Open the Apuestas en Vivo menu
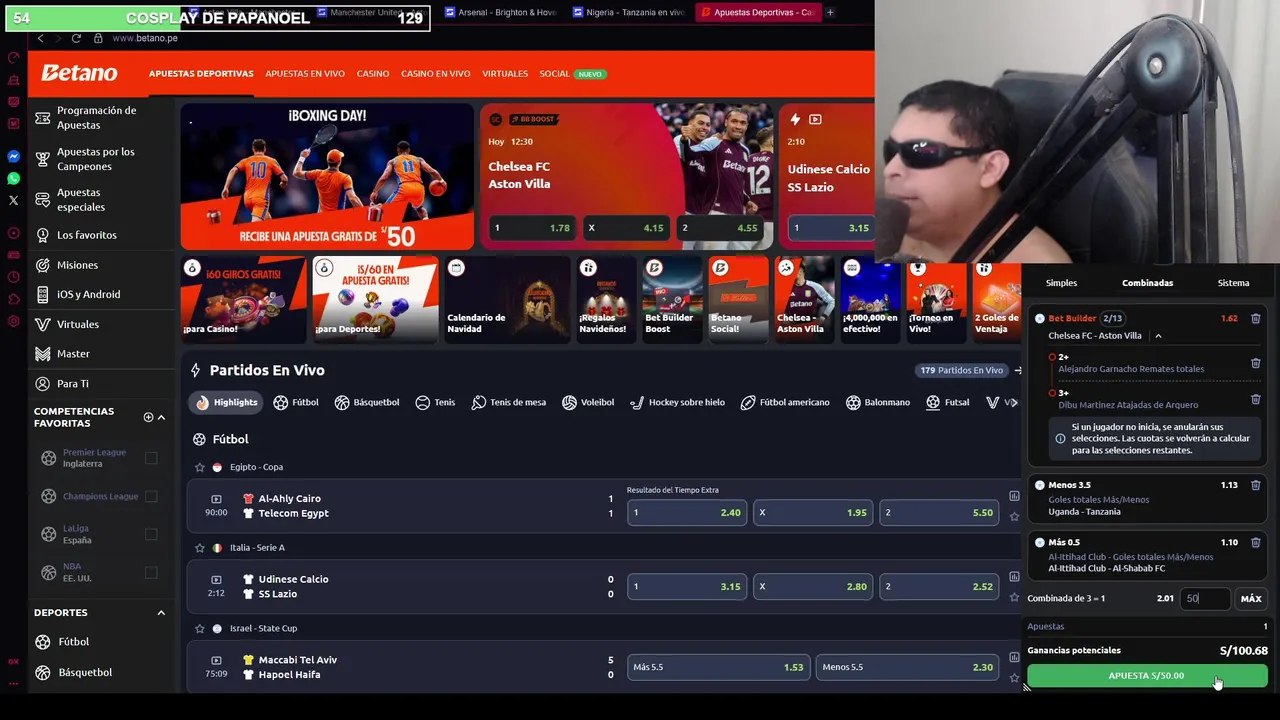The width and height of the screenshot is (1280, 720). 305,74
